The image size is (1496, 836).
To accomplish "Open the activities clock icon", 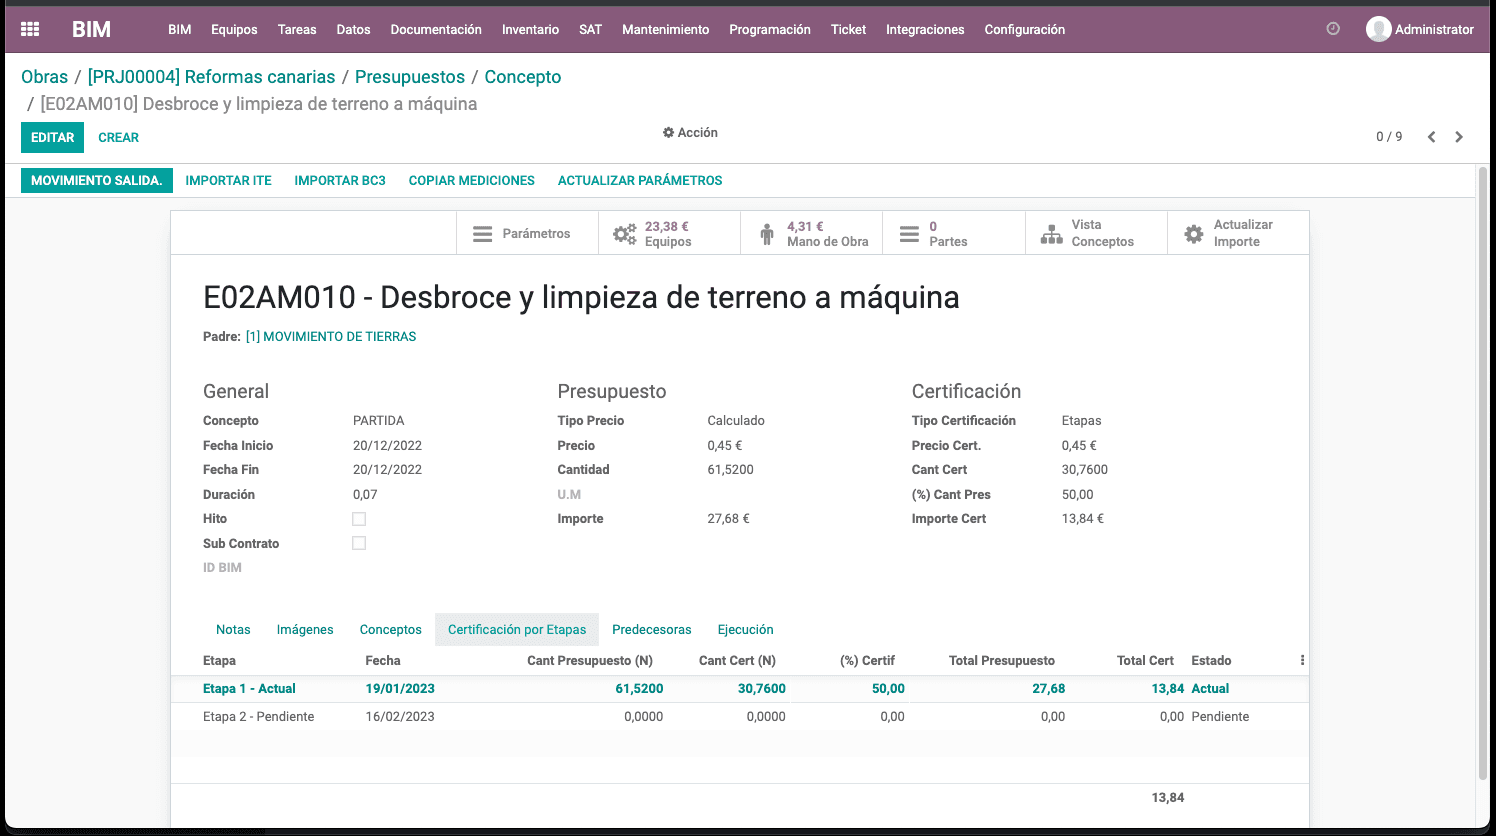I will [1333, 29].
